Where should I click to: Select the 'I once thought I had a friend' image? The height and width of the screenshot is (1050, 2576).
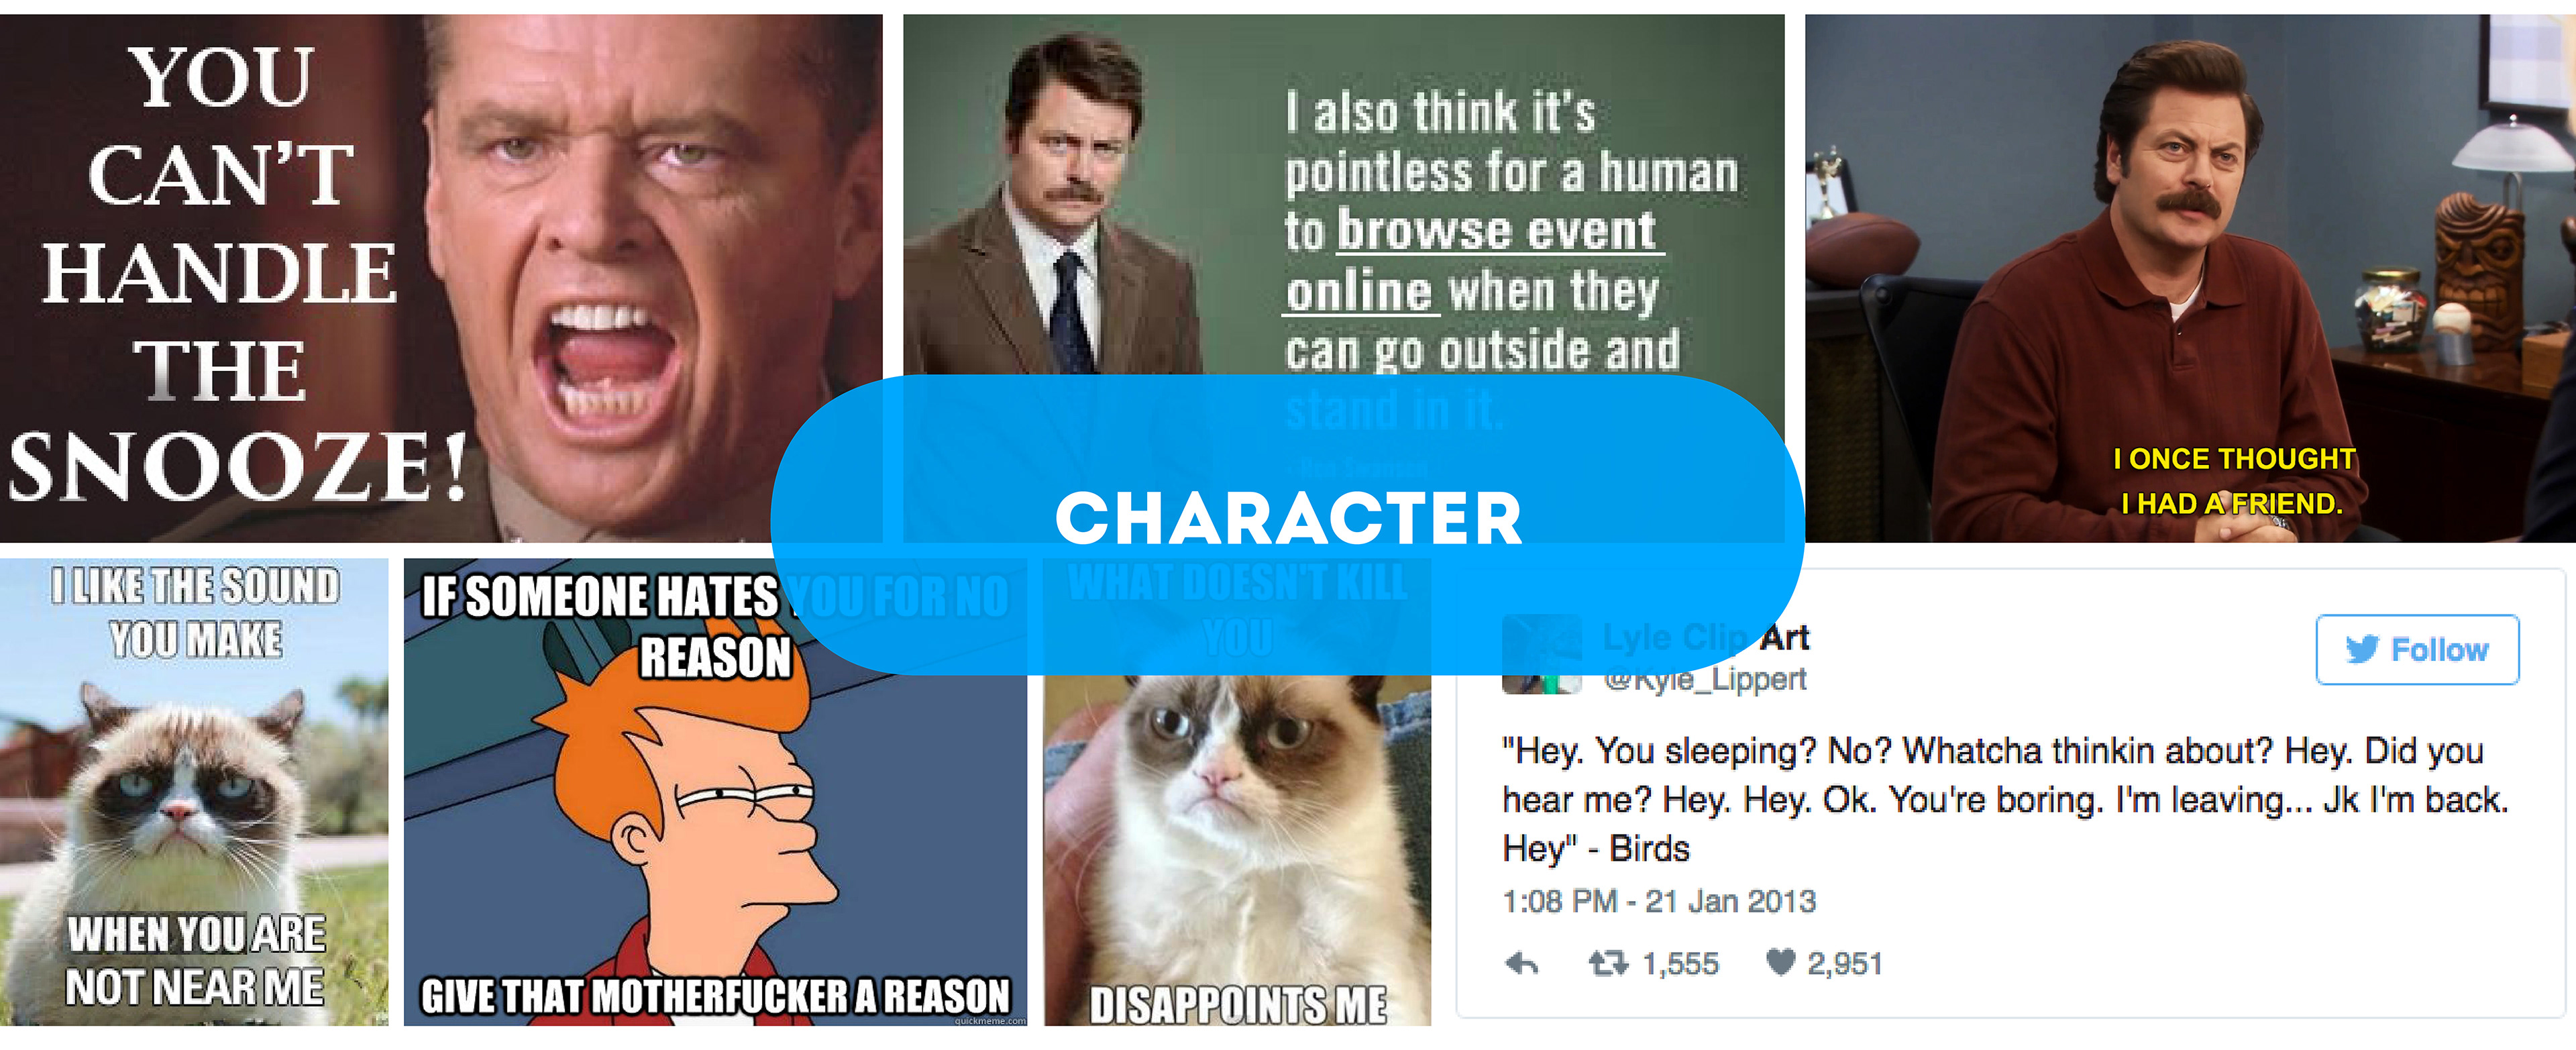pos(2190,278)
